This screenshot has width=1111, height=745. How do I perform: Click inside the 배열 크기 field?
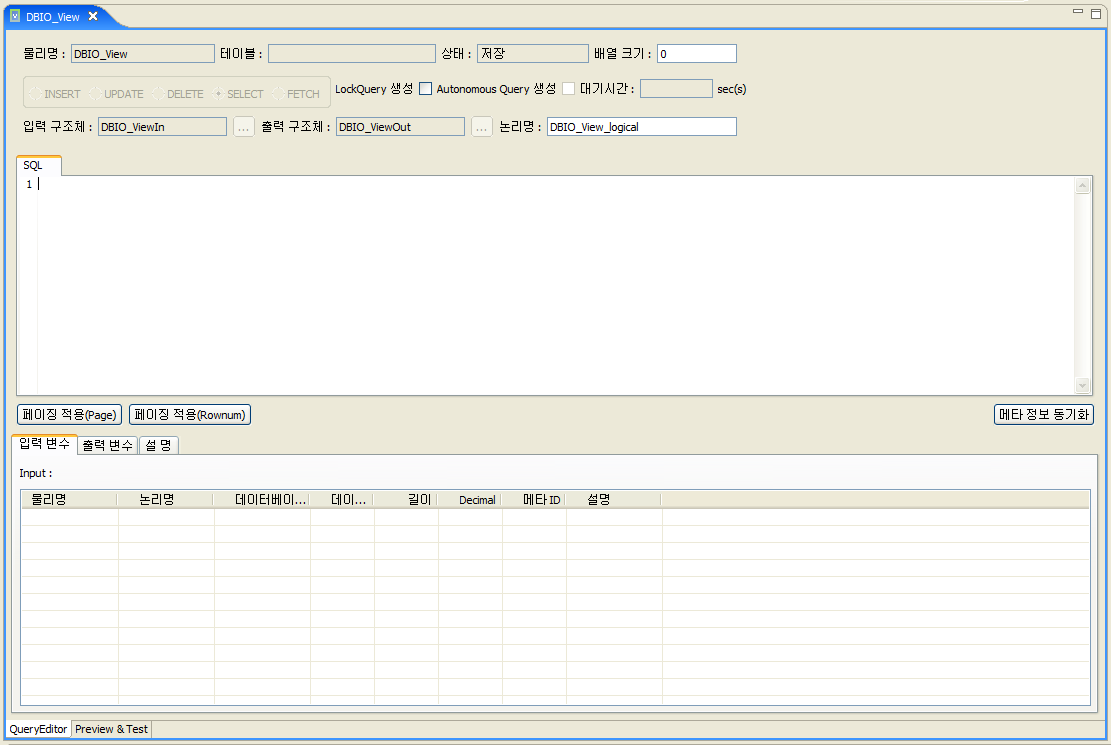click(x=696, y=53)
